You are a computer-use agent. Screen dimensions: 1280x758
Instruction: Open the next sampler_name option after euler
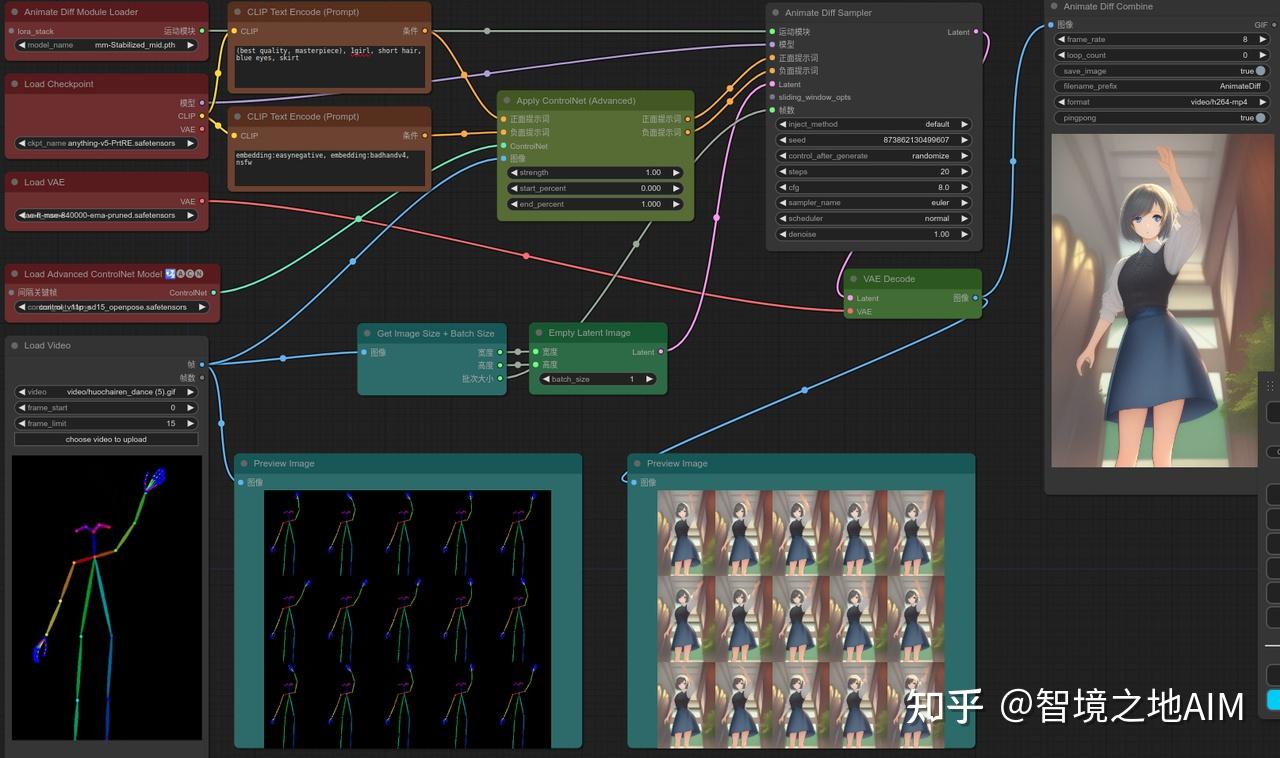pyautogui.click(x=963, y=202)
